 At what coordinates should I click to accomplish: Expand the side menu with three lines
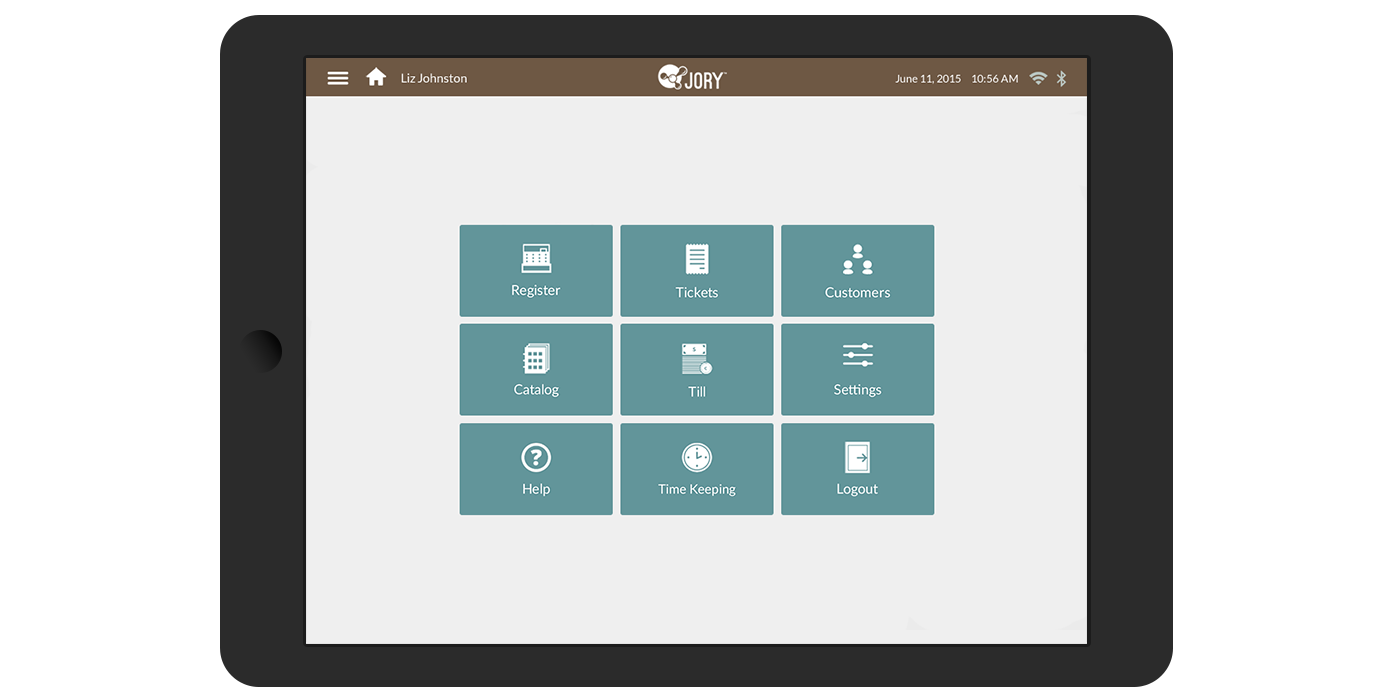(338, 77)
